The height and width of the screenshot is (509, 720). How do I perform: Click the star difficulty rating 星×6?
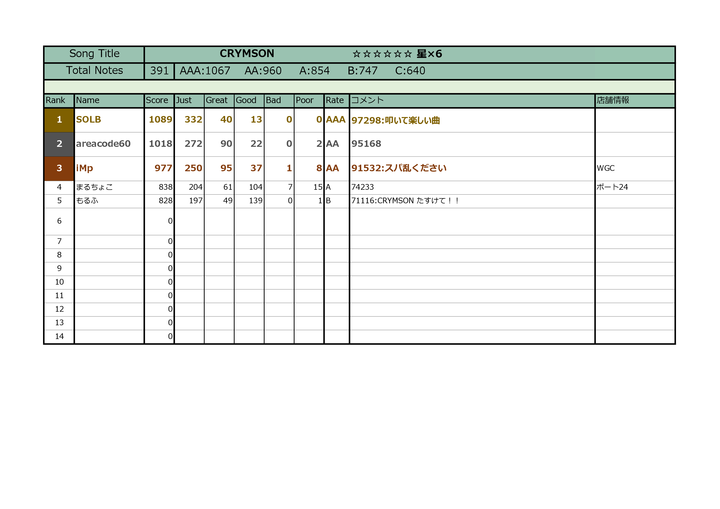point(397,54)
